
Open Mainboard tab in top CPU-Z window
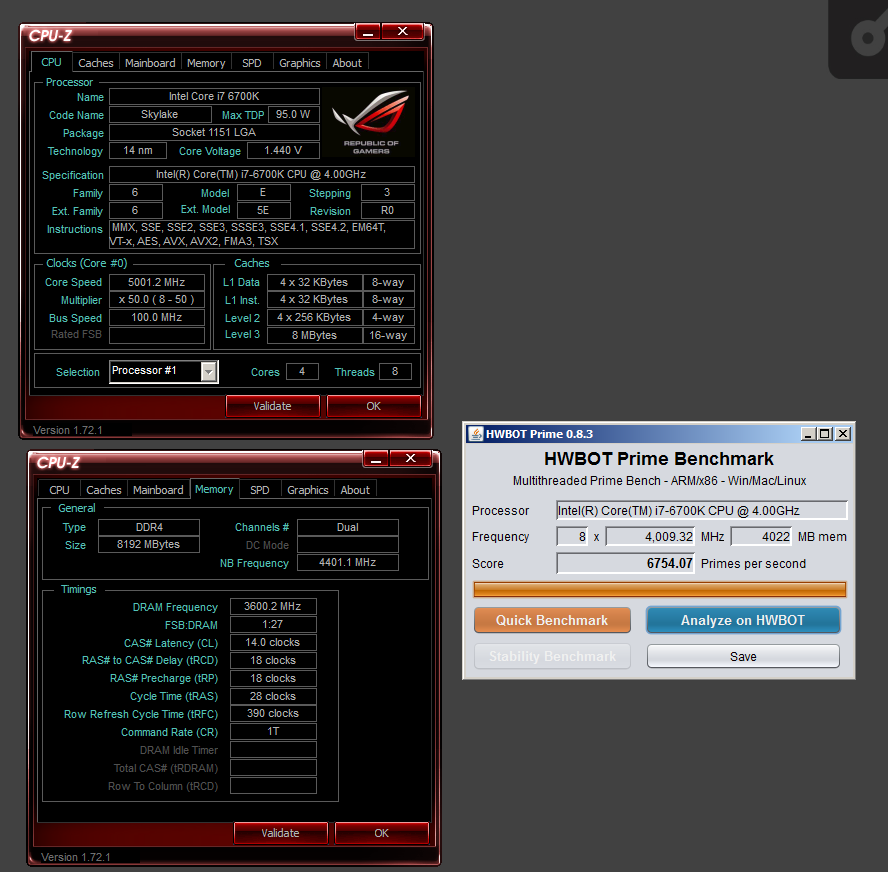[150, 63]
